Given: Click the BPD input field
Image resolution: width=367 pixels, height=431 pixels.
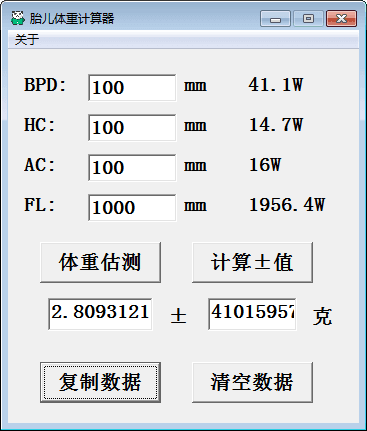Looking at the screenshot, I should pyautogui.click(x=132, y=88).
